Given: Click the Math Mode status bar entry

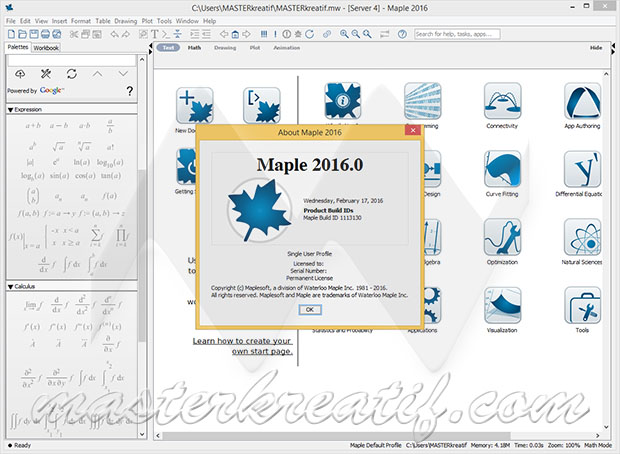Looking at the screenshot, I should coord(598,445).
